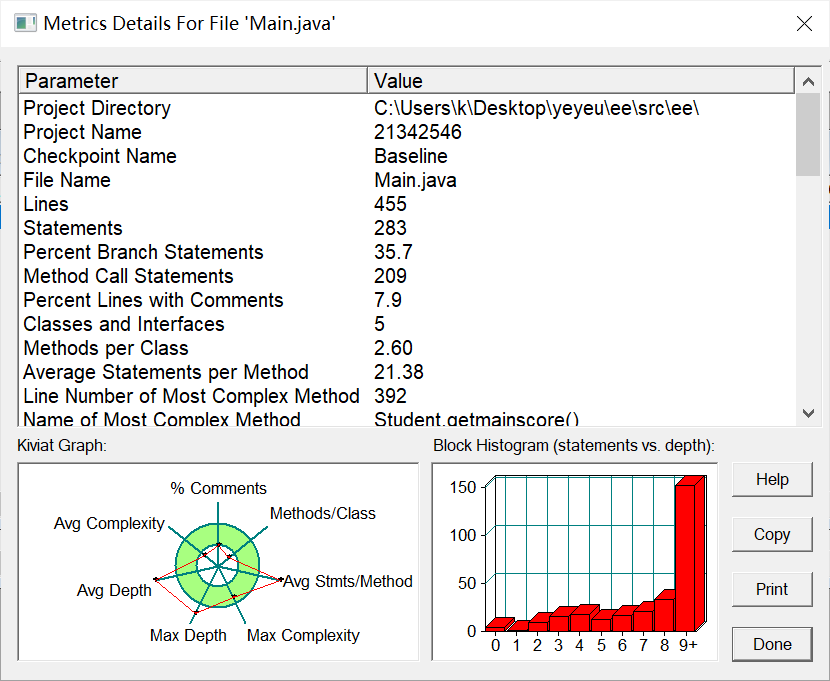Print the metrics report
The height and width of the screenshot is (681, 830).
pyautogui.click(x=772, y=589)
